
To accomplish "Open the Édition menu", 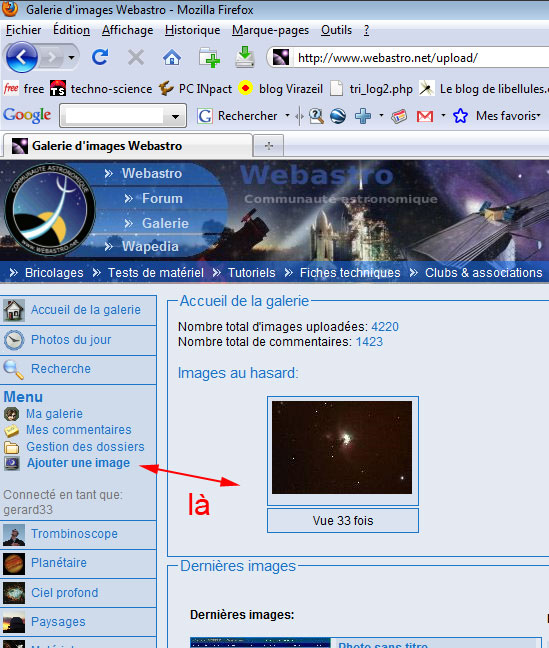I will pyautogui.click(x=72, y=30).
